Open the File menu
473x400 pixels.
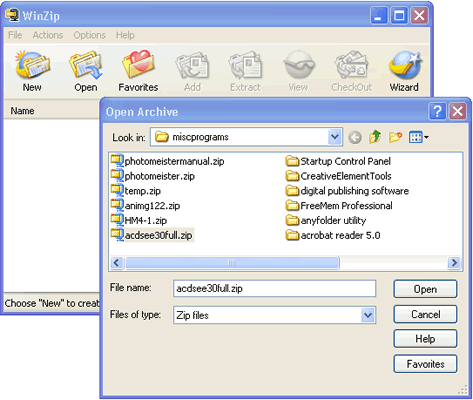click(x=15, y=35)
